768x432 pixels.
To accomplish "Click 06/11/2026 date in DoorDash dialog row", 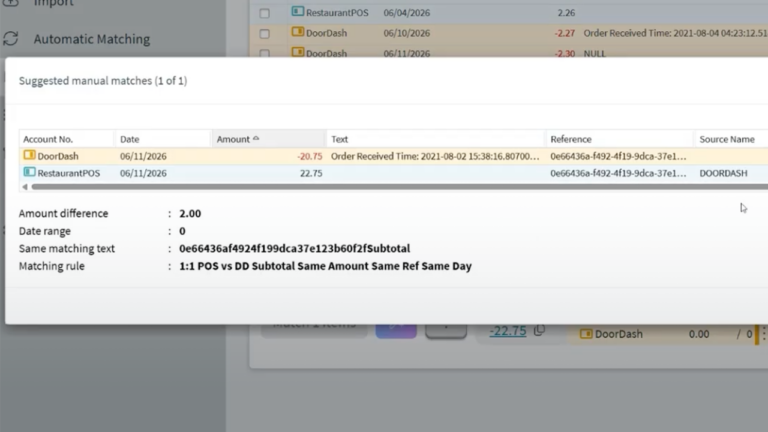I will [x=143, y=156].
